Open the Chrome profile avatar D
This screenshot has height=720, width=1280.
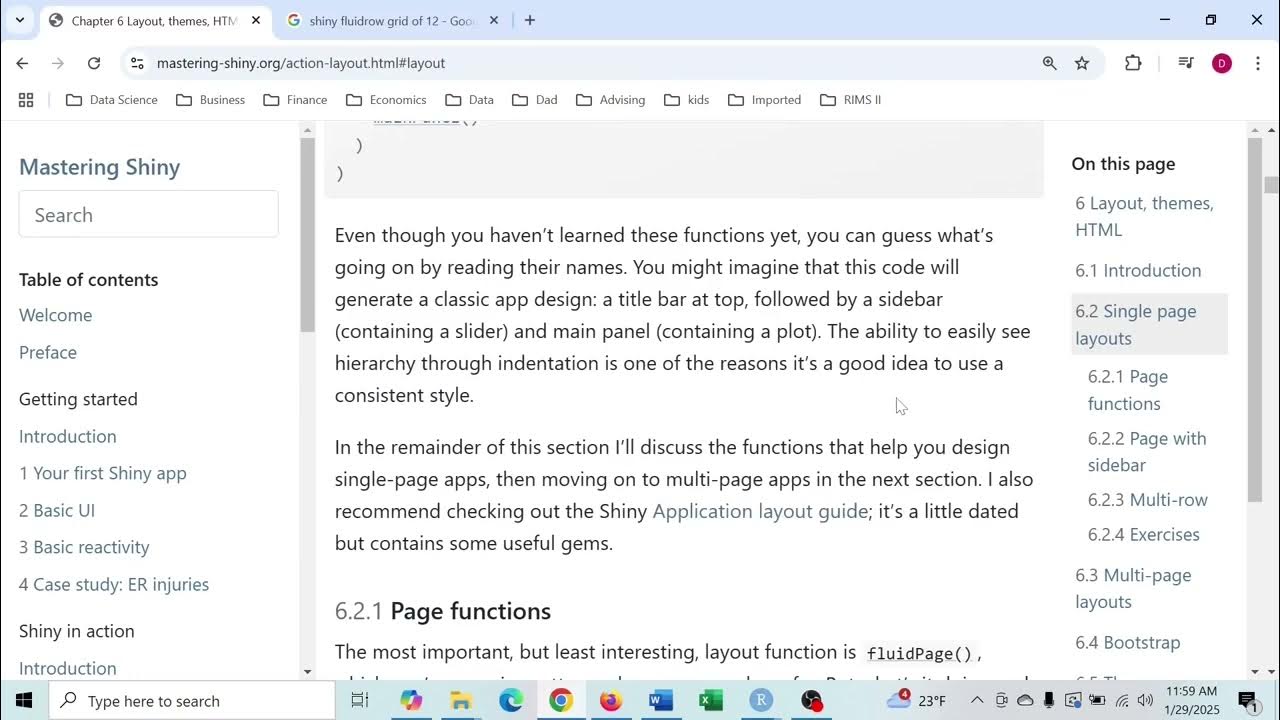[x=1221, y=63]
